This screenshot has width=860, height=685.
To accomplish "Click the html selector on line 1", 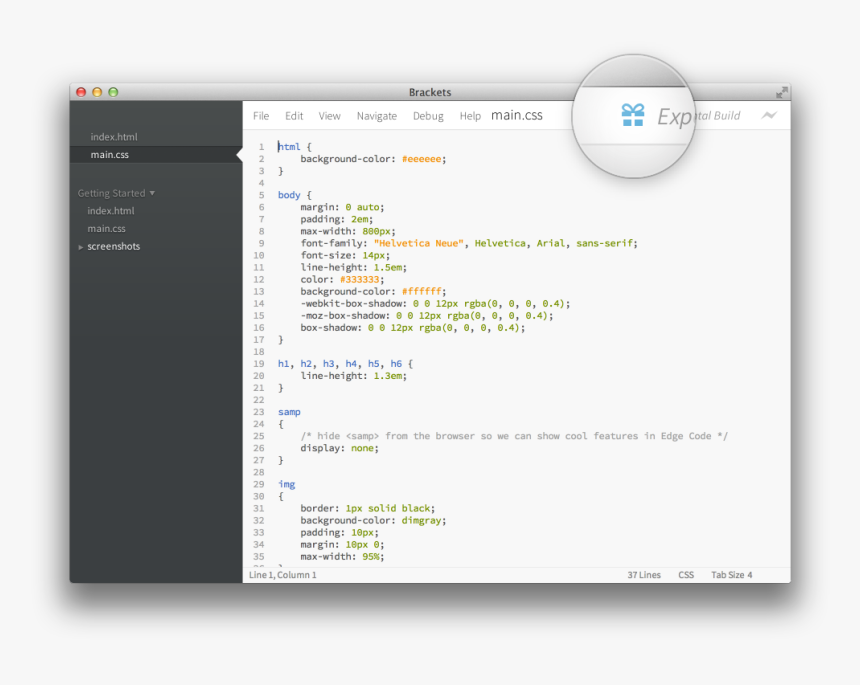I will 289,147.
